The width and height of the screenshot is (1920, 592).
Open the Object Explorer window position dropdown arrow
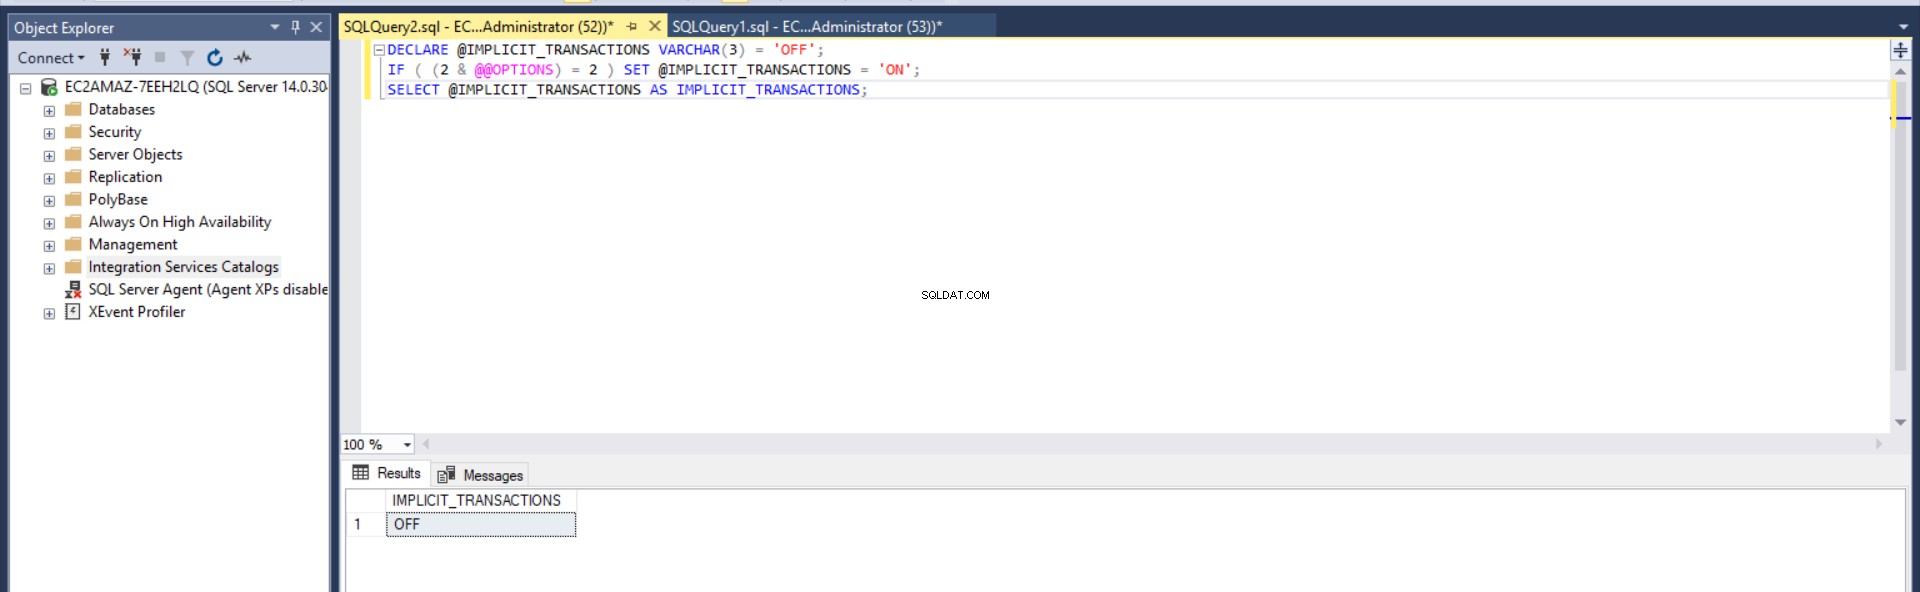tap(275, 27)
